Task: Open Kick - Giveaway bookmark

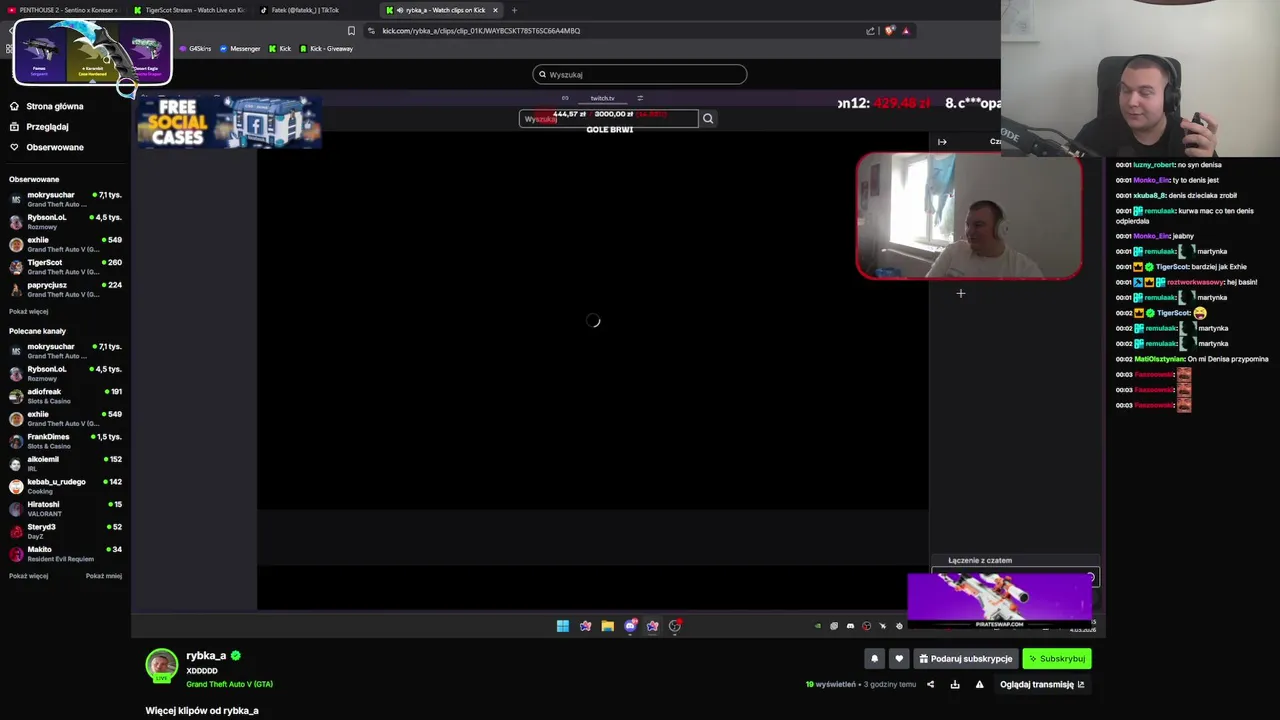Action: [x=327, y=48]
